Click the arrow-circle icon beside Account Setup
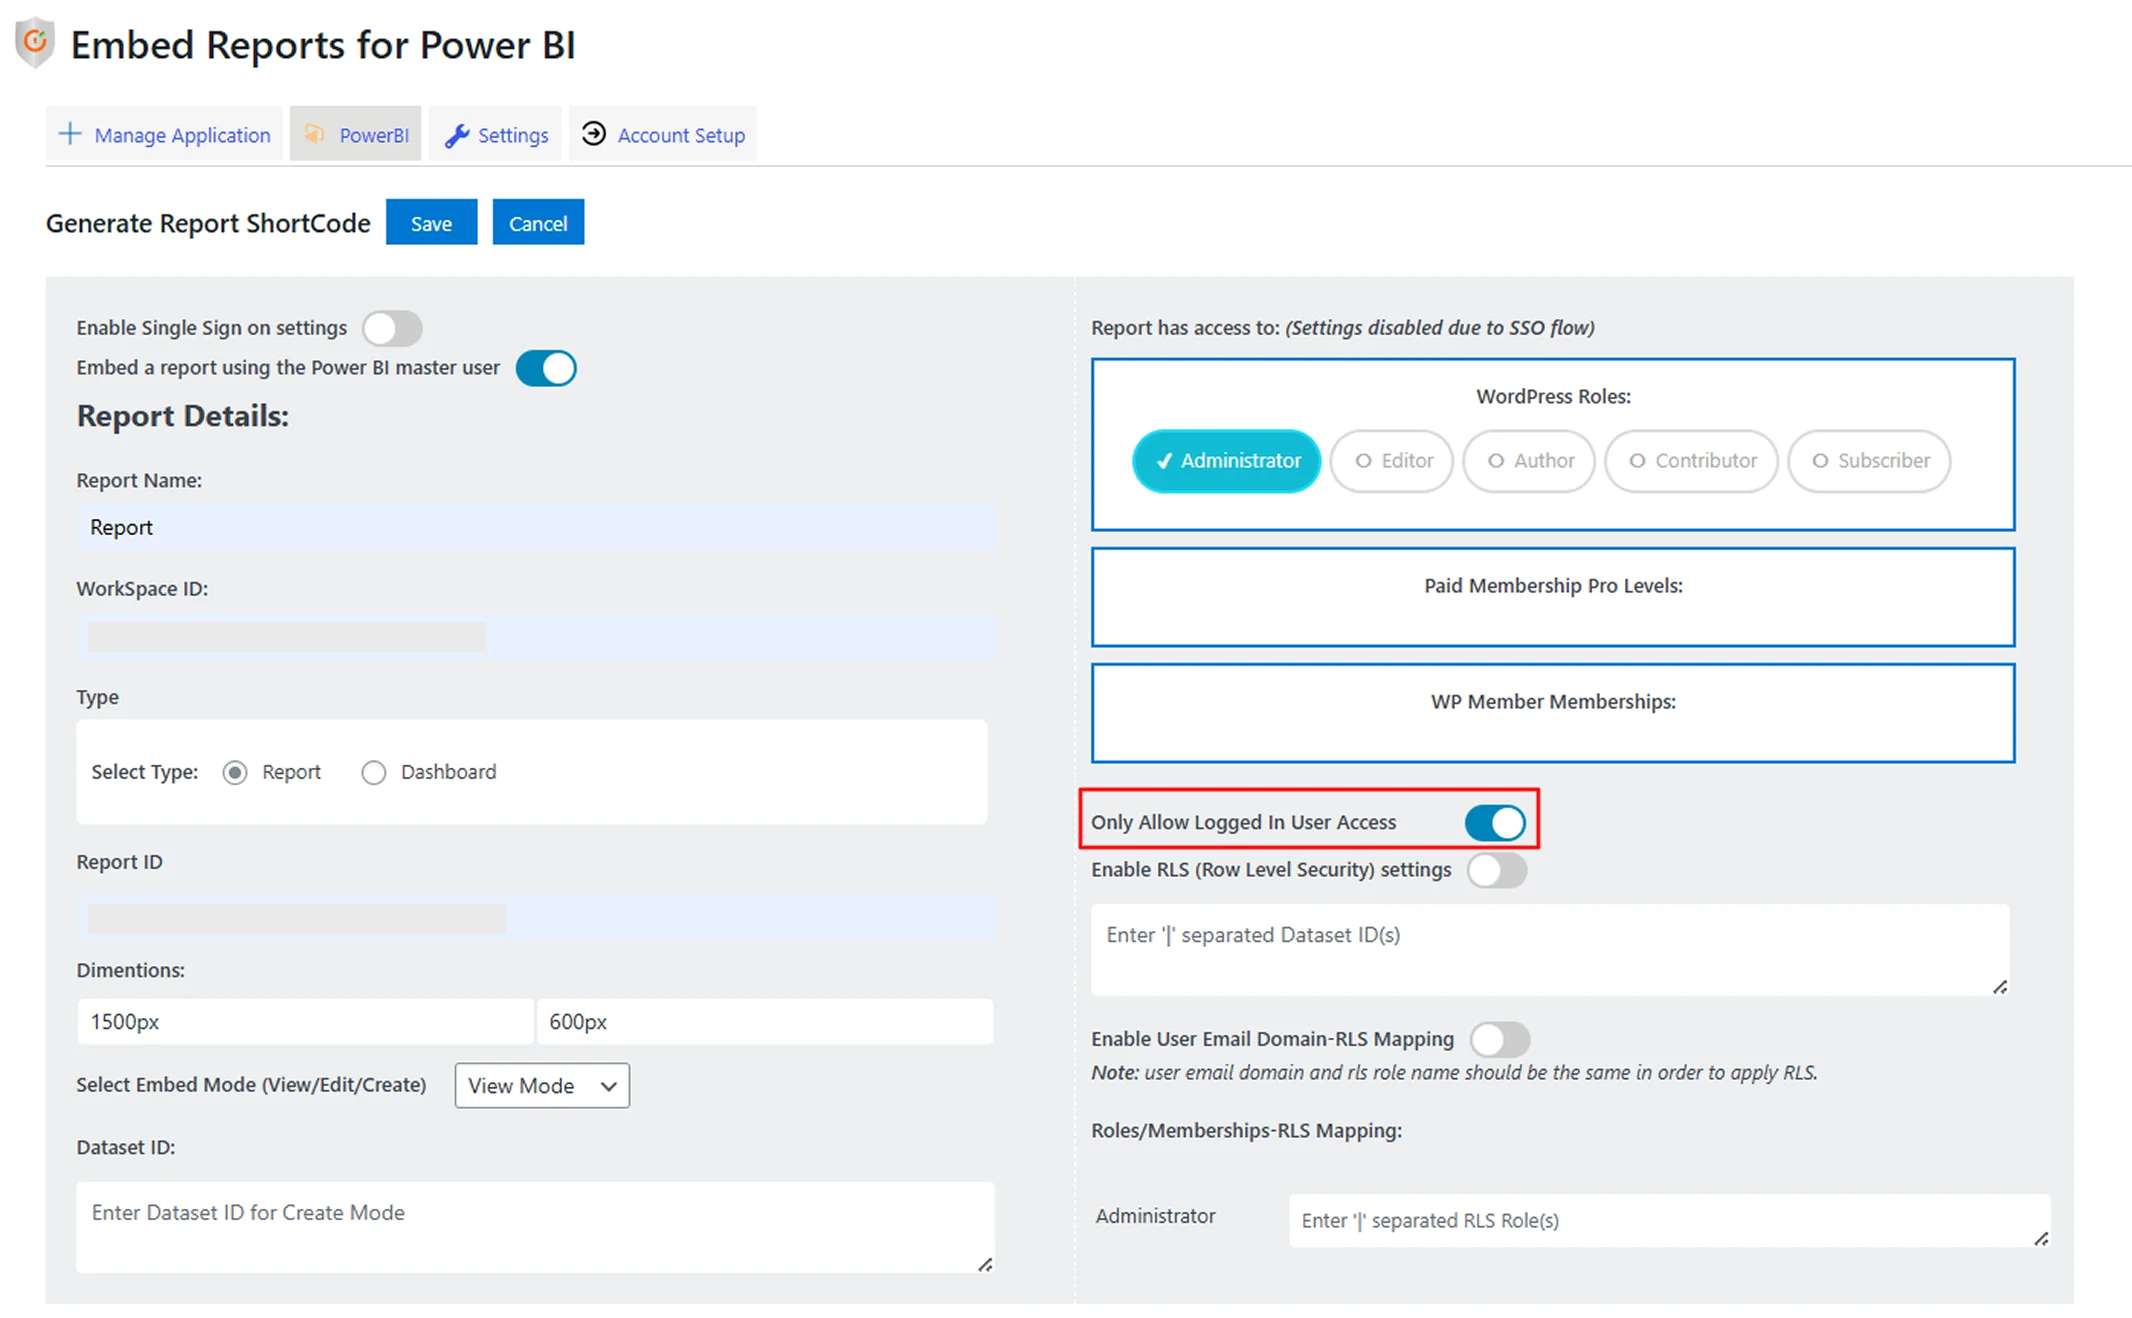2132x1318 pixels. (x=594, y=133)
